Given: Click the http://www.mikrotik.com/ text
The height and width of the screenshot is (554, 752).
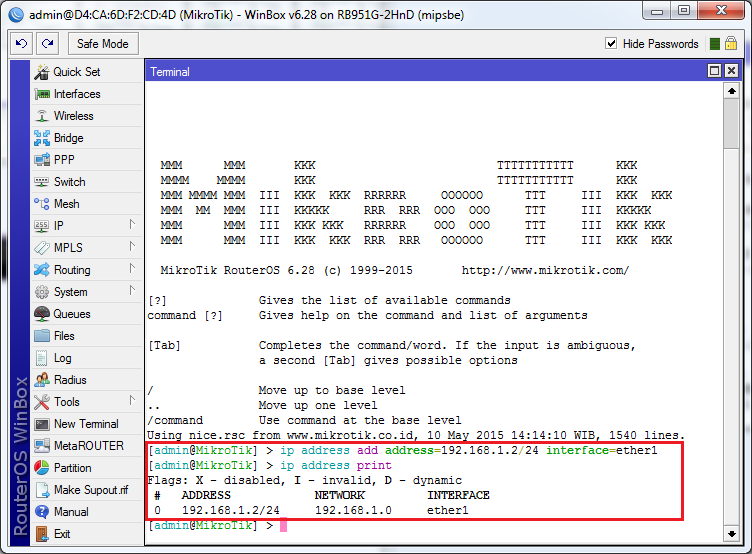Looking at the screenshot, I should [x=545, y=271].
